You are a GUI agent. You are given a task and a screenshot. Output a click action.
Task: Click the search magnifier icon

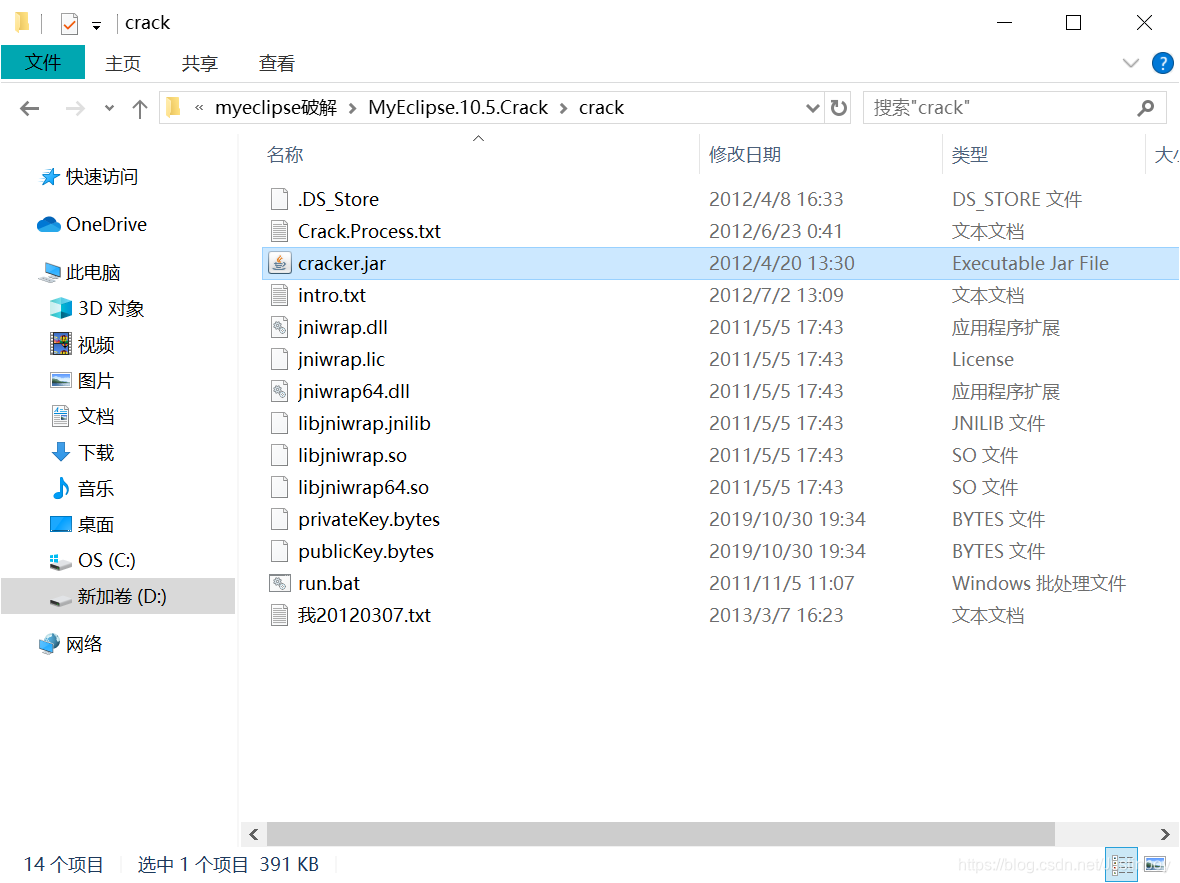1145,108
